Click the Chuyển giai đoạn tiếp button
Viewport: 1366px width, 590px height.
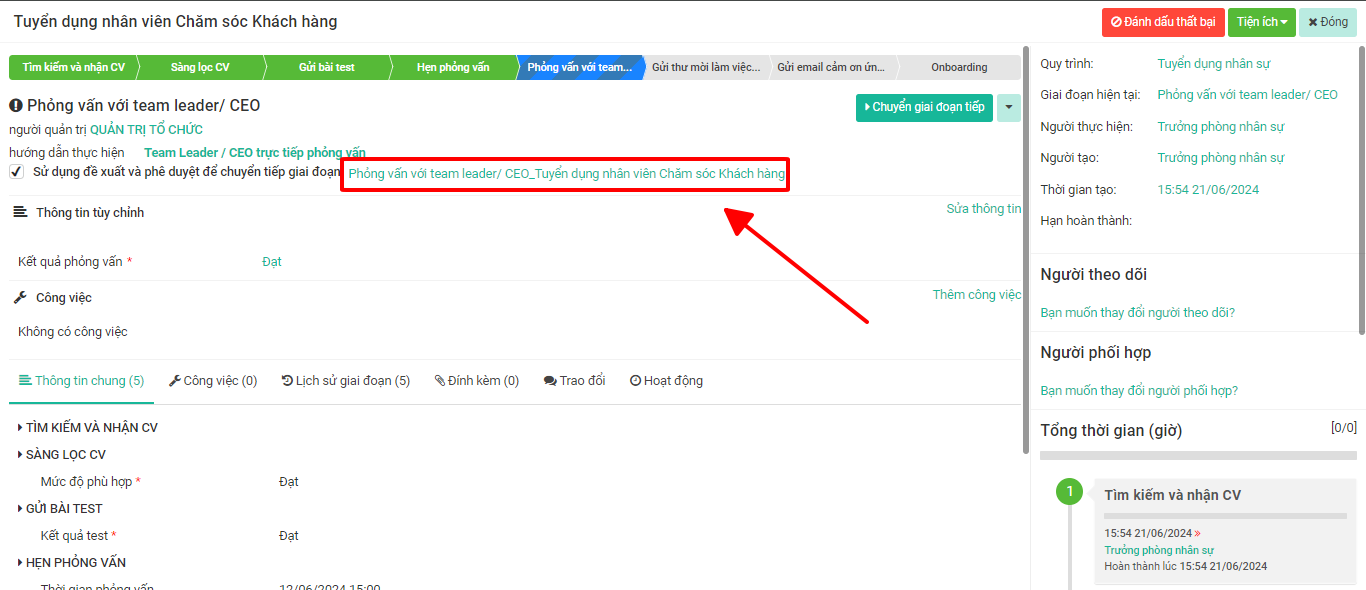click(924, 107)
